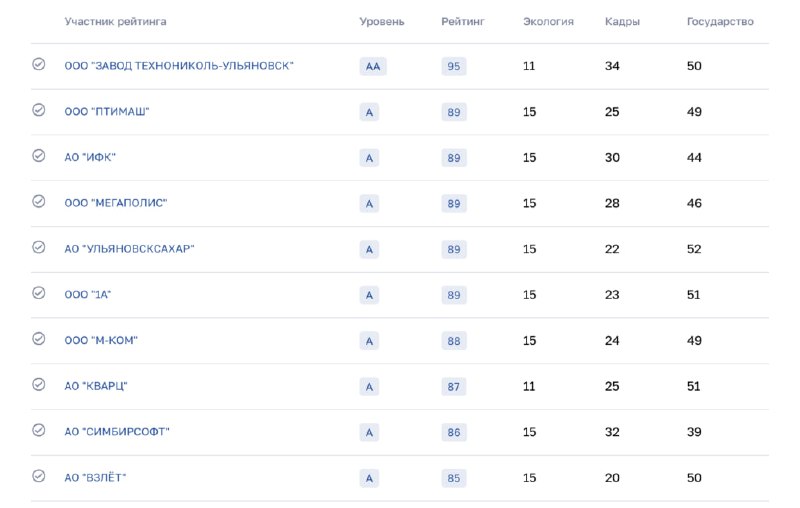Click Кадры value 30 in ИФК row
This screenshot has width=800, height=508.
612,158
